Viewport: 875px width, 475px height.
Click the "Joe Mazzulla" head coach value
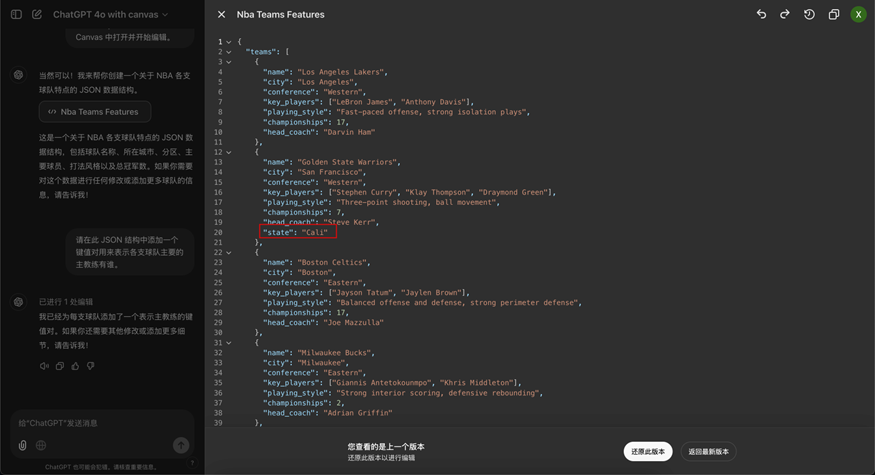coord(353,323)
